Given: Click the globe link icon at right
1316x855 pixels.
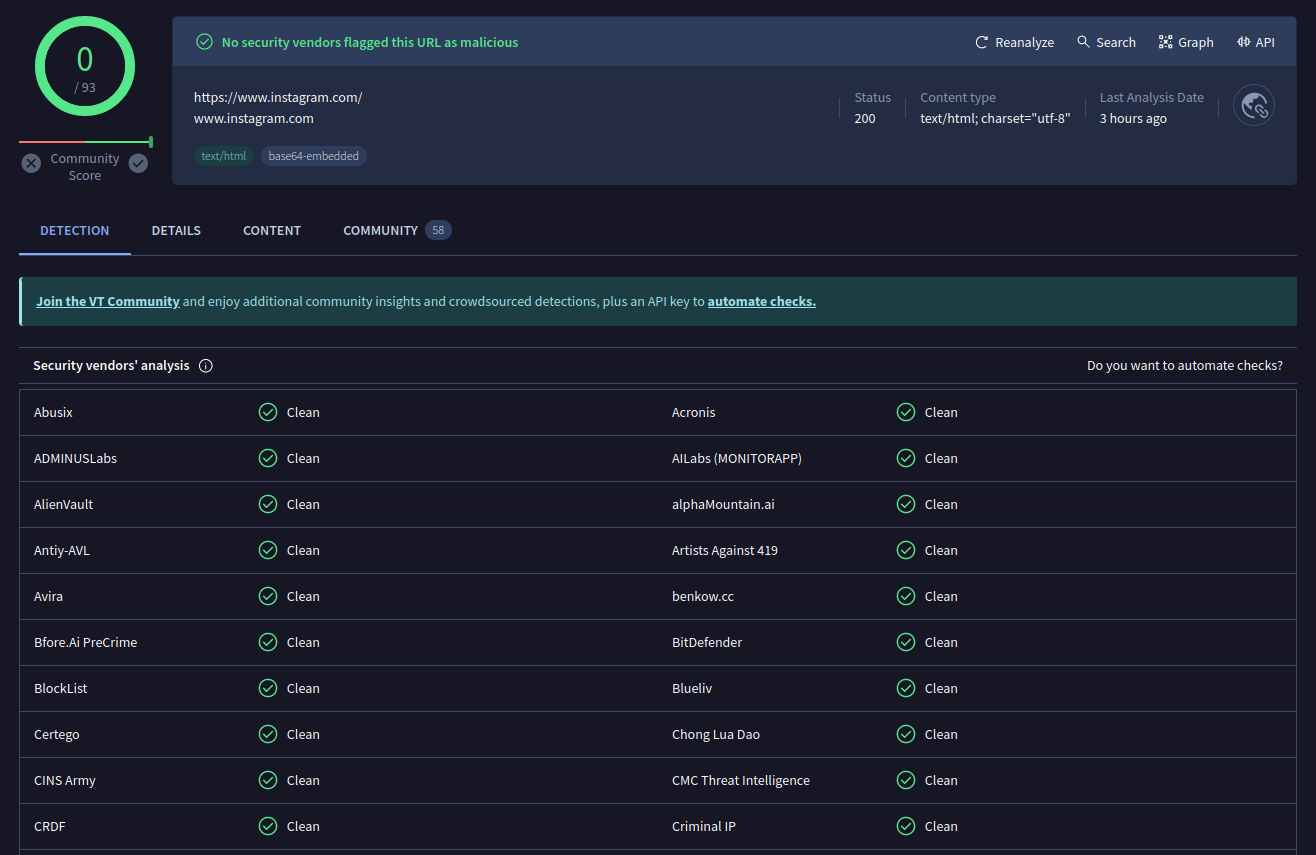Looking at the screenshot, I should [x=1254, y=105].
